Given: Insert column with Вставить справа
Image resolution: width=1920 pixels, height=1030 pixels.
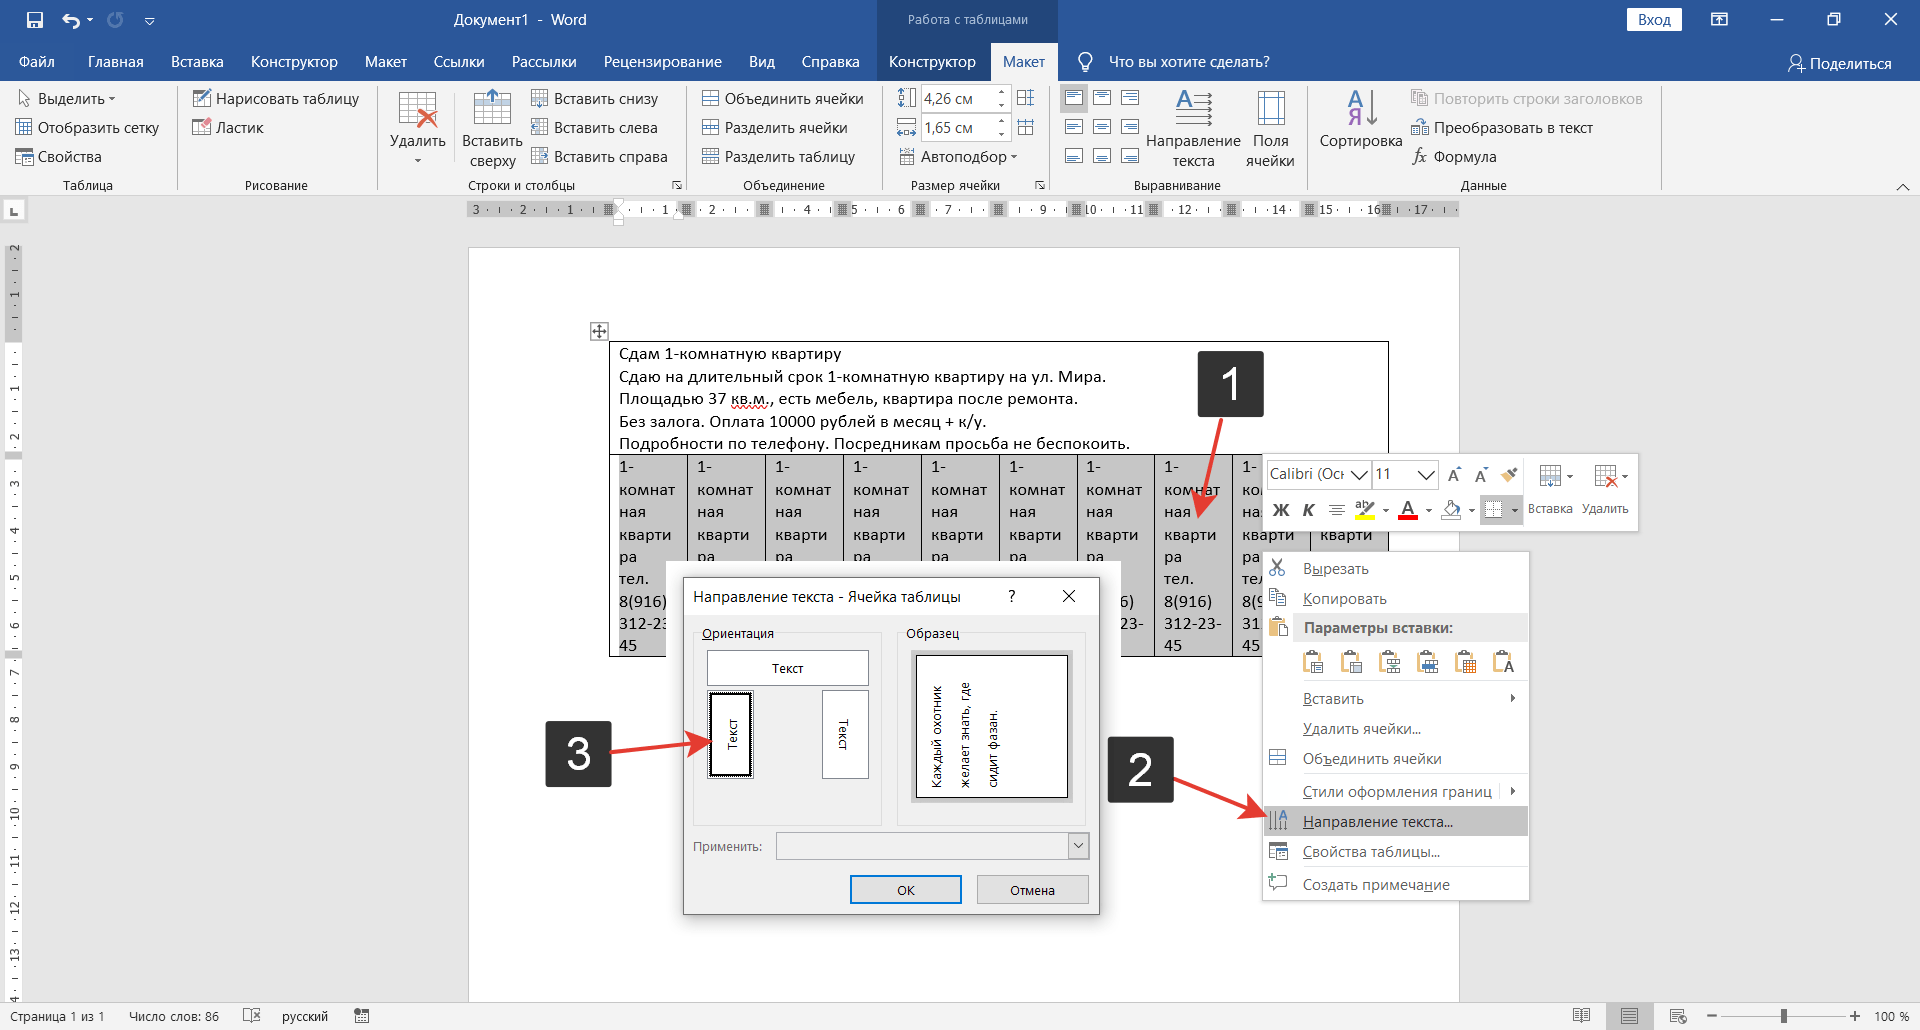Looking at the screenshot, I should 600,156.
